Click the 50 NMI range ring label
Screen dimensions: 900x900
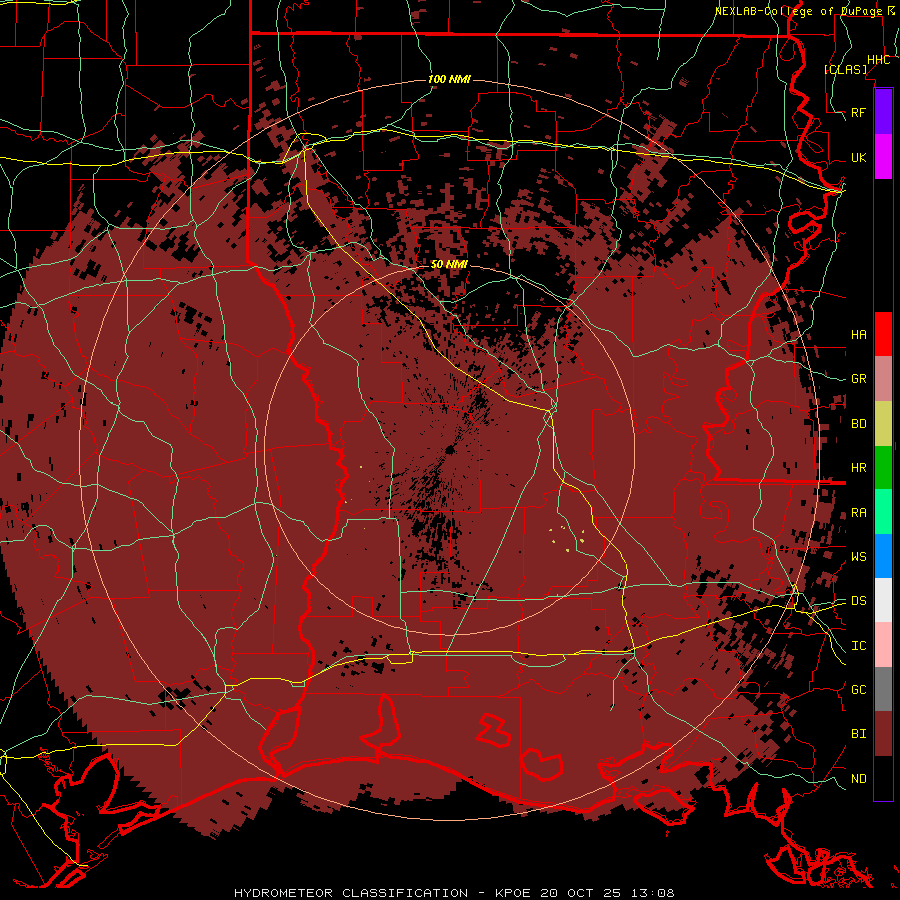[x=449, y=264]
